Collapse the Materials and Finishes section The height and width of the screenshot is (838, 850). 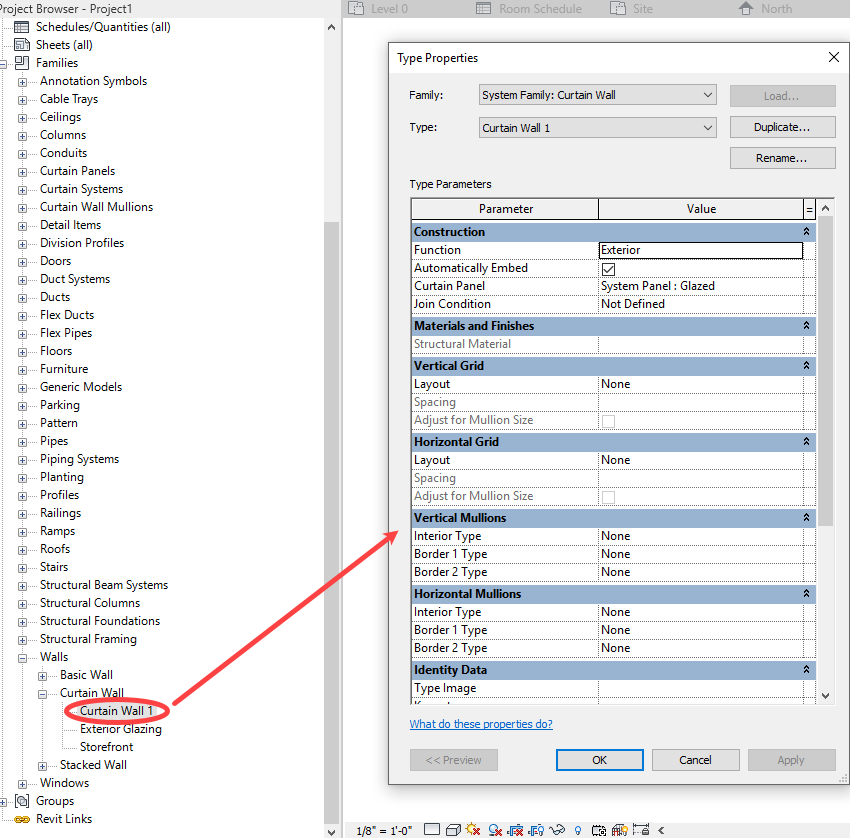[806, 325]
